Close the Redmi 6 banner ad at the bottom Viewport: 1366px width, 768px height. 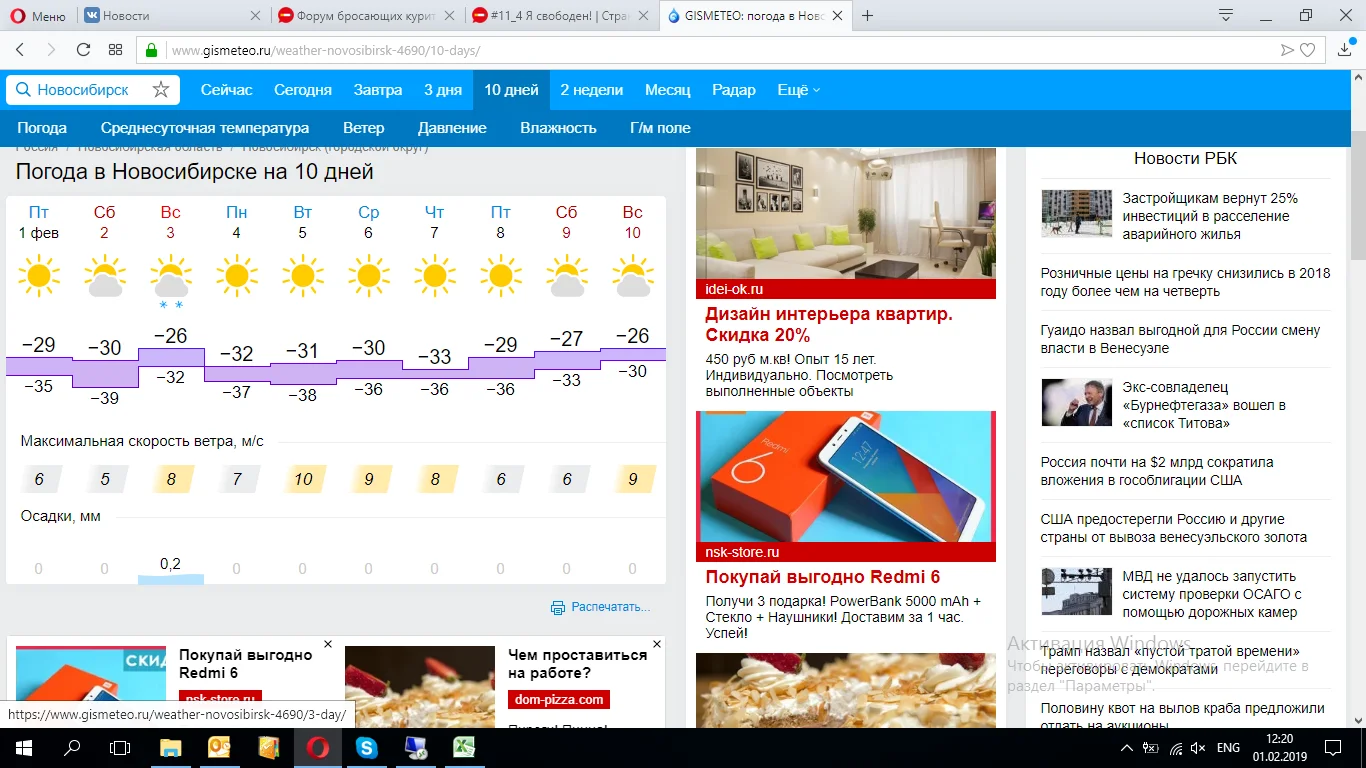(328, 644)
